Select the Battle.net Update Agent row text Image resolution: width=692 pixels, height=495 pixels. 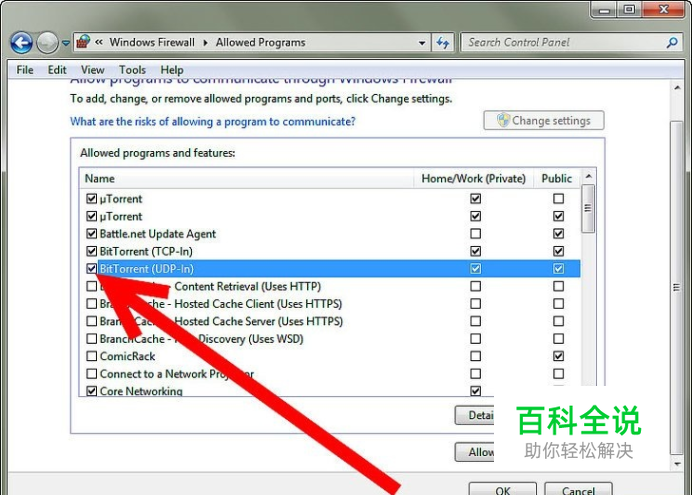(158, 234)
